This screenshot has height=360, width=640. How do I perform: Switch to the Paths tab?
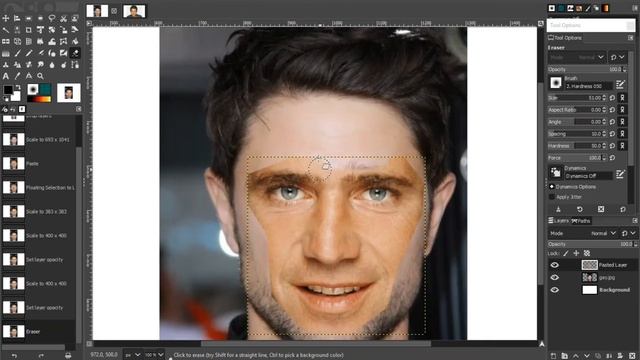point(581,221)
